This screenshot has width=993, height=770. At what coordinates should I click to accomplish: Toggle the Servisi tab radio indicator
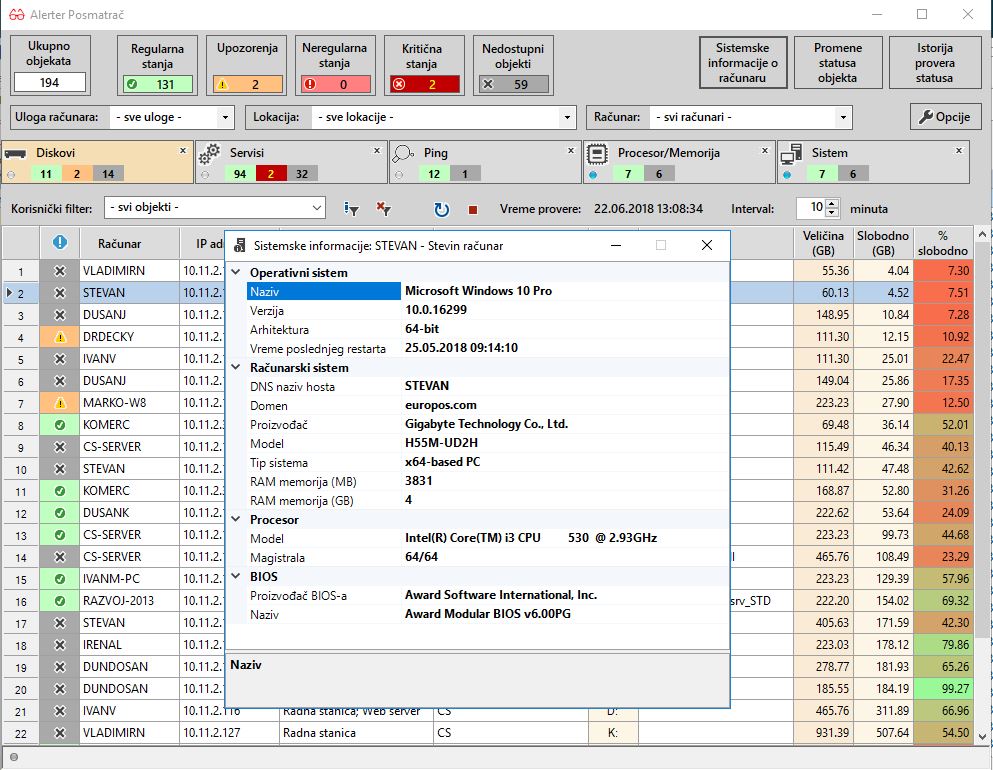[x=205, y=175]
